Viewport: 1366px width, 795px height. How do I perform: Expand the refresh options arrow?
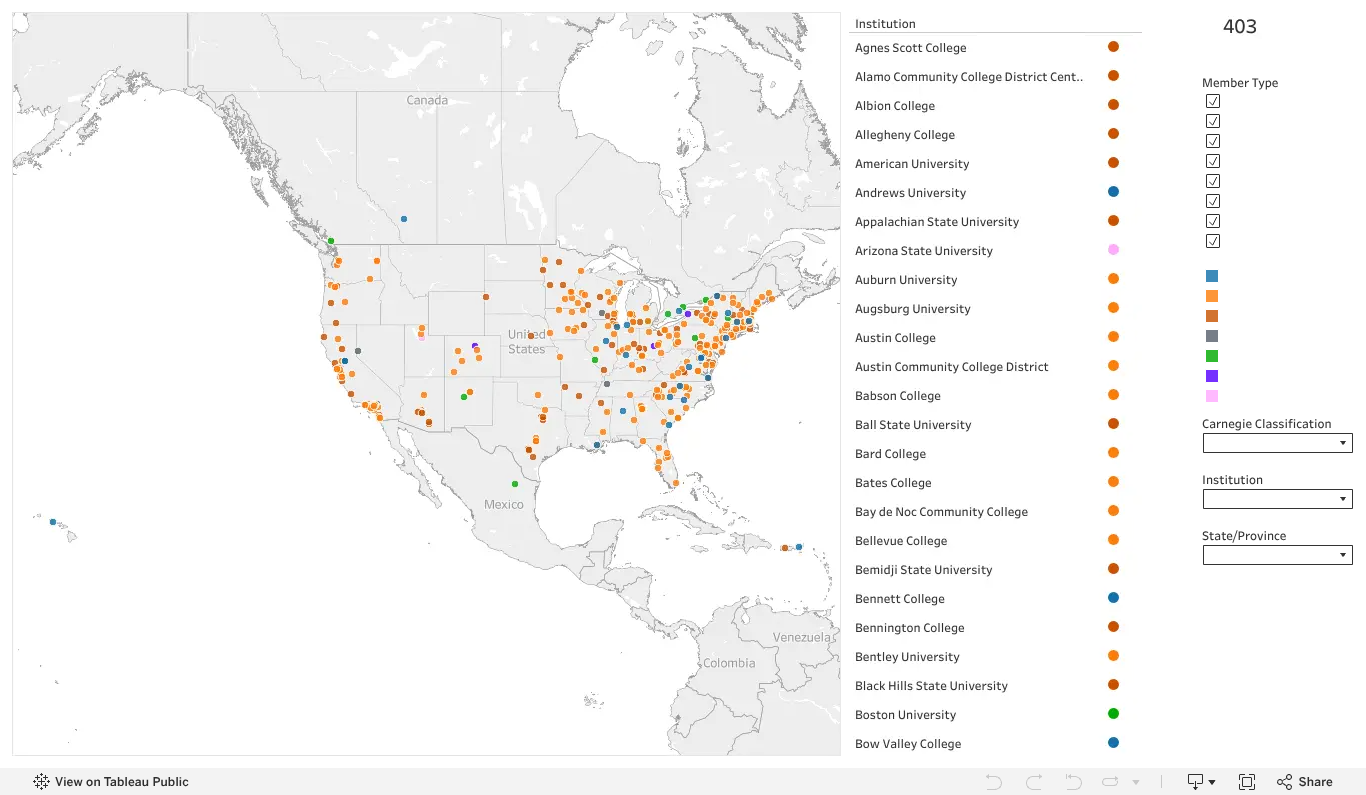1136,783
